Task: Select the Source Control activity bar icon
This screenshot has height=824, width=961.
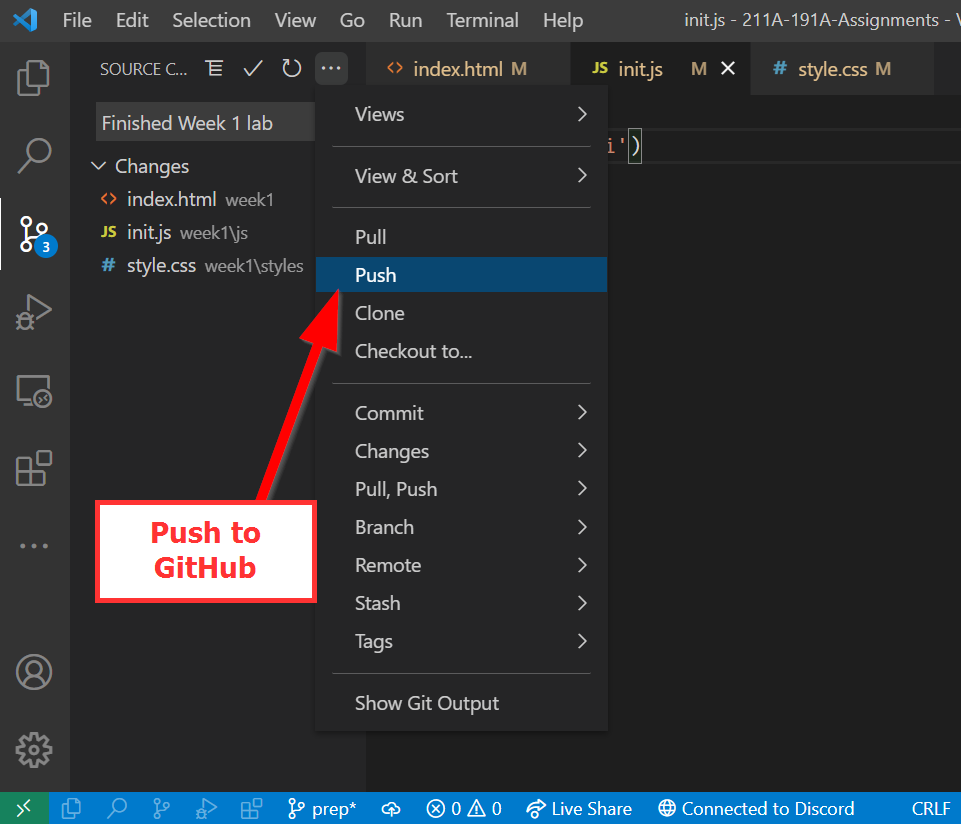Action: pos(34,233)
